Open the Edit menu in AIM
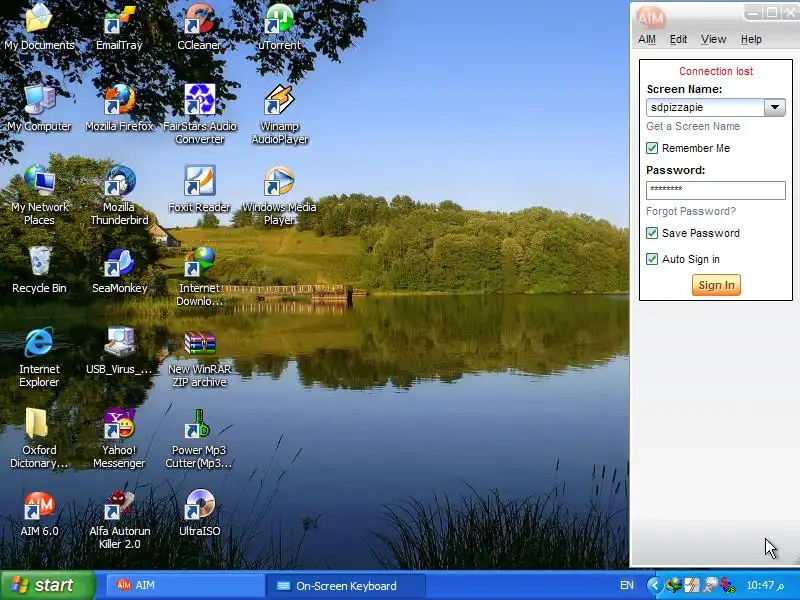Image resolution: width=800 pixels, height=600 pixels. coord(678,39)
